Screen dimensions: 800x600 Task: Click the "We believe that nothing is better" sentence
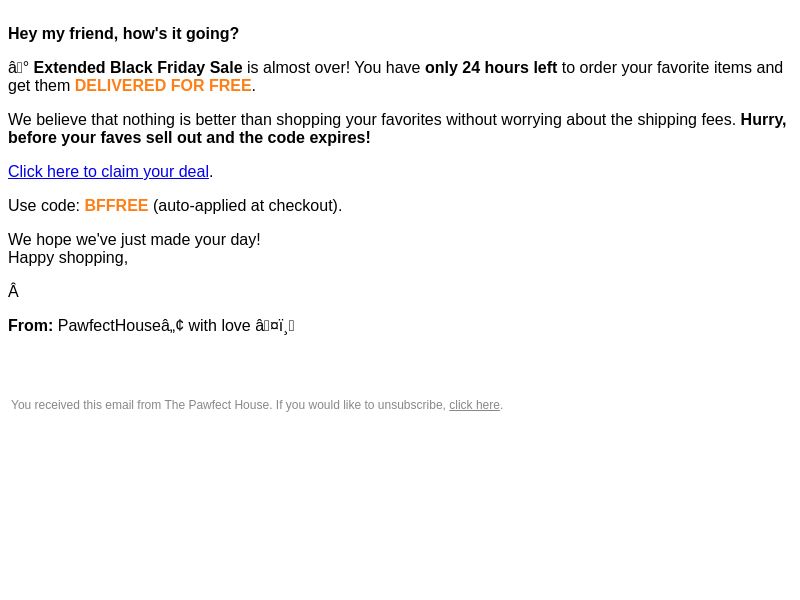372,119
